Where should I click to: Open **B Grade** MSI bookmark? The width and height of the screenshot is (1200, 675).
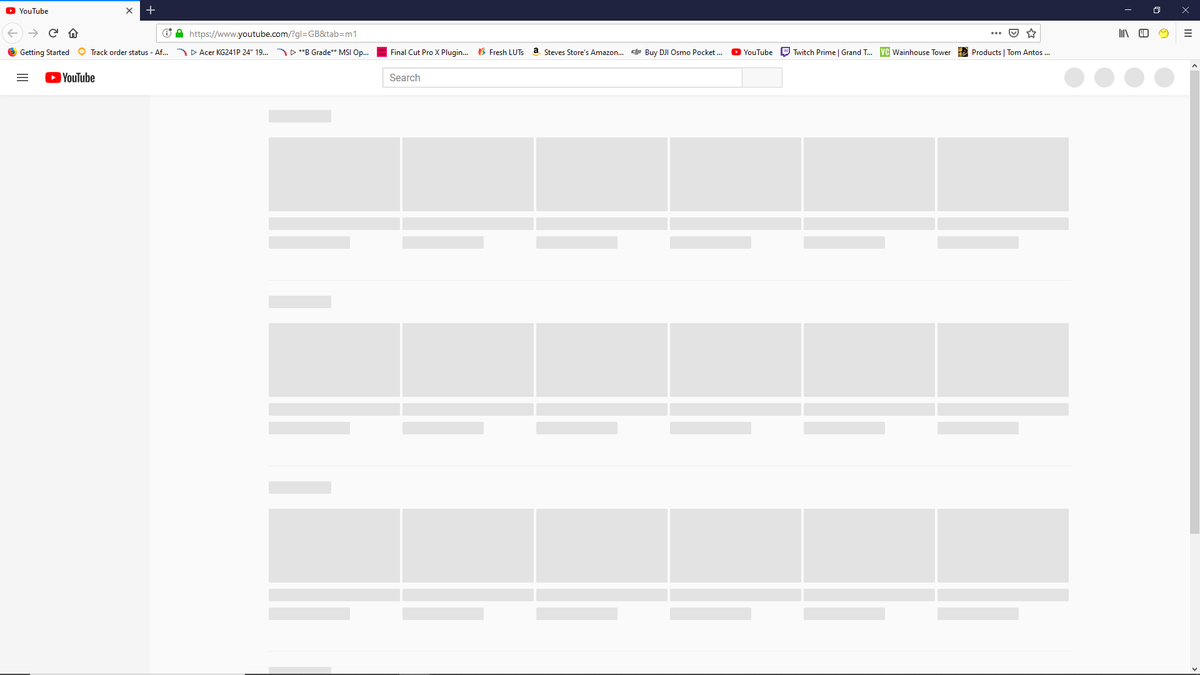click(322, 52)
